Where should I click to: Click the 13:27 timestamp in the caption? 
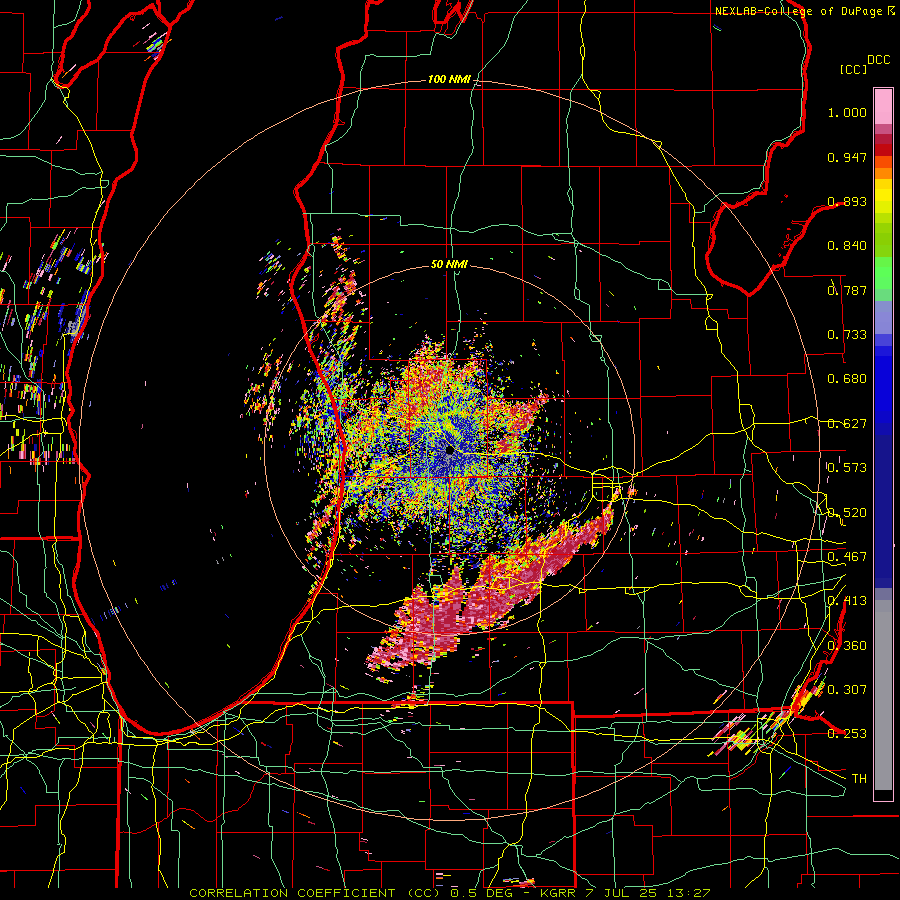tap(690, 893)
